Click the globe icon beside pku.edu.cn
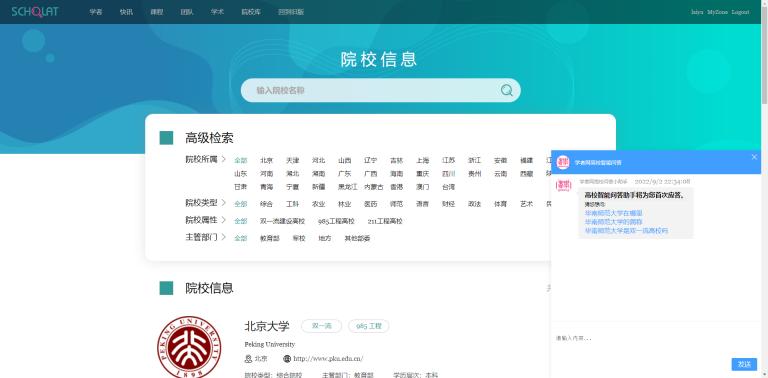Image resolution: width=768 pixels, height=378 pixels. 288,359
